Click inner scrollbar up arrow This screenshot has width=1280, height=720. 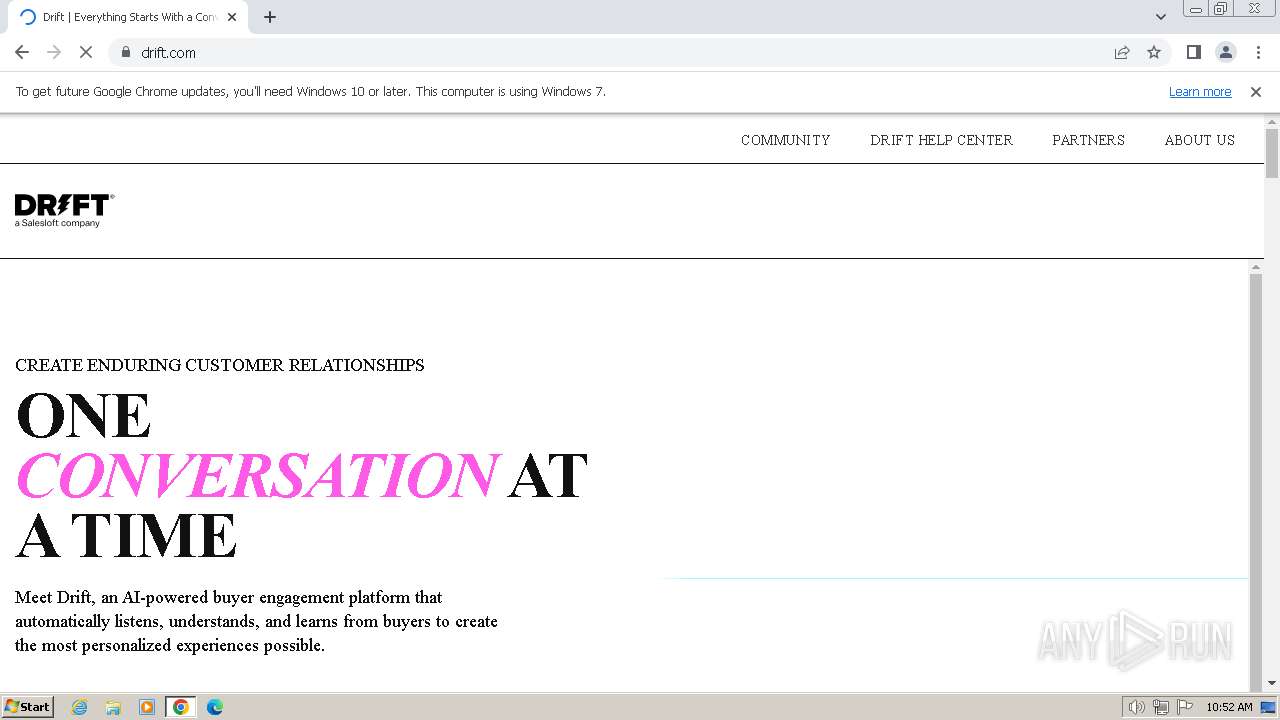tap(1256, 267)
